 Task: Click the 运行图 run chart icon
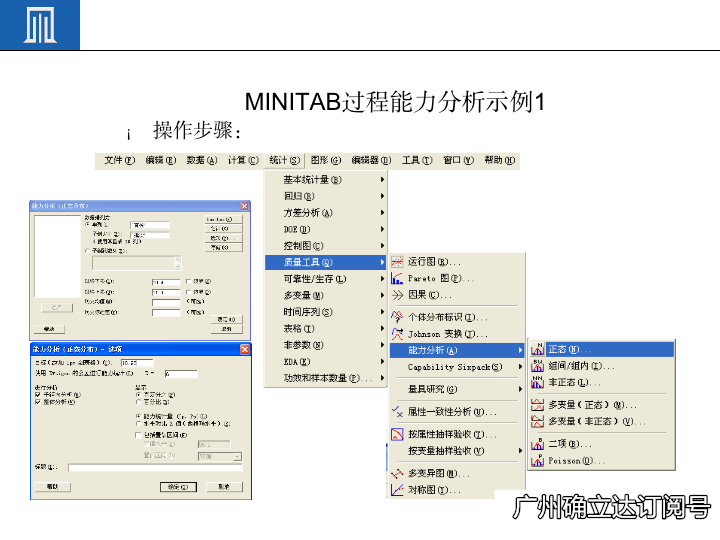tap(397, 261)
